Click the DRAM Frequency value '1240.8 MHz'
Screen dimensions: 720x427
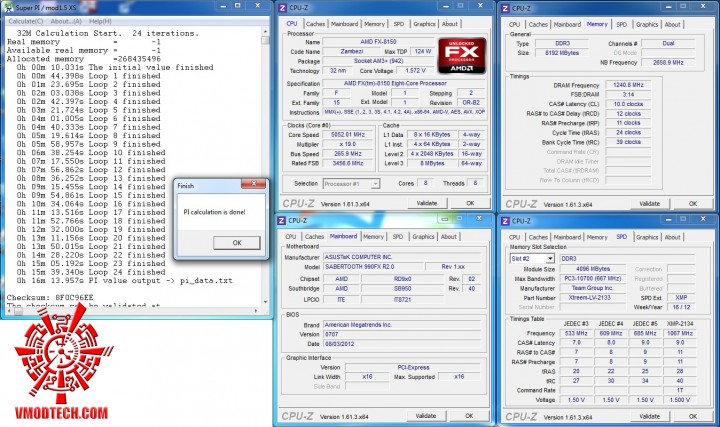[628, 85]
